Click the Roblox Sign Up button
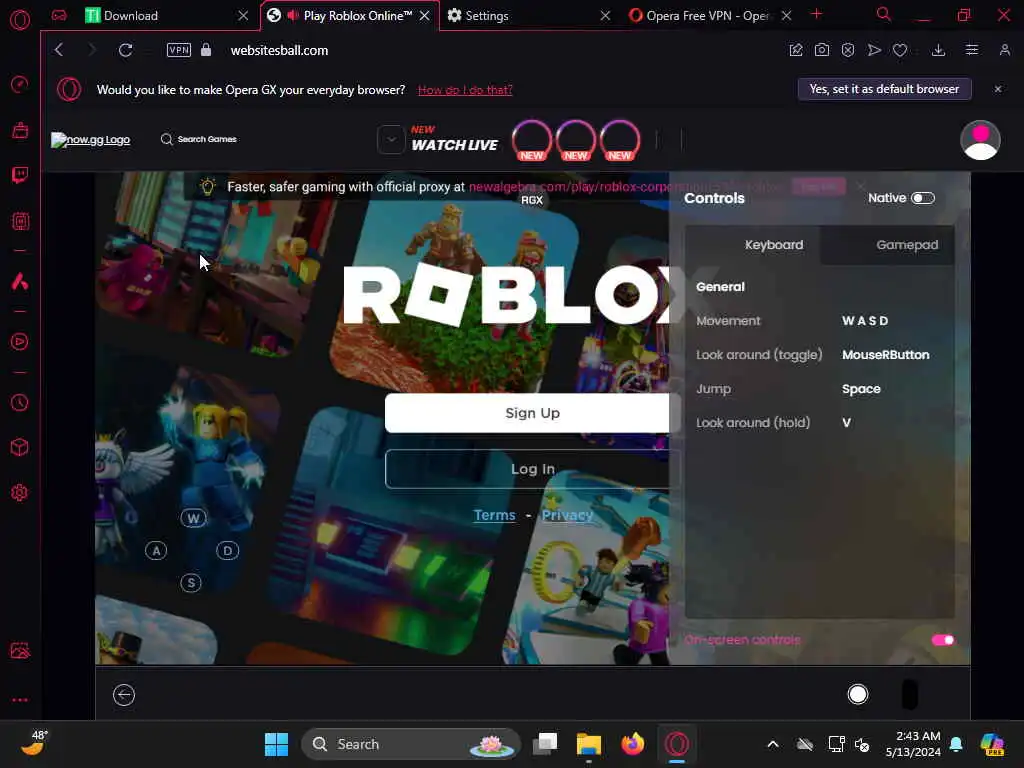The image size is (1024, 768). pyautogui.click(x=532, y=413)
